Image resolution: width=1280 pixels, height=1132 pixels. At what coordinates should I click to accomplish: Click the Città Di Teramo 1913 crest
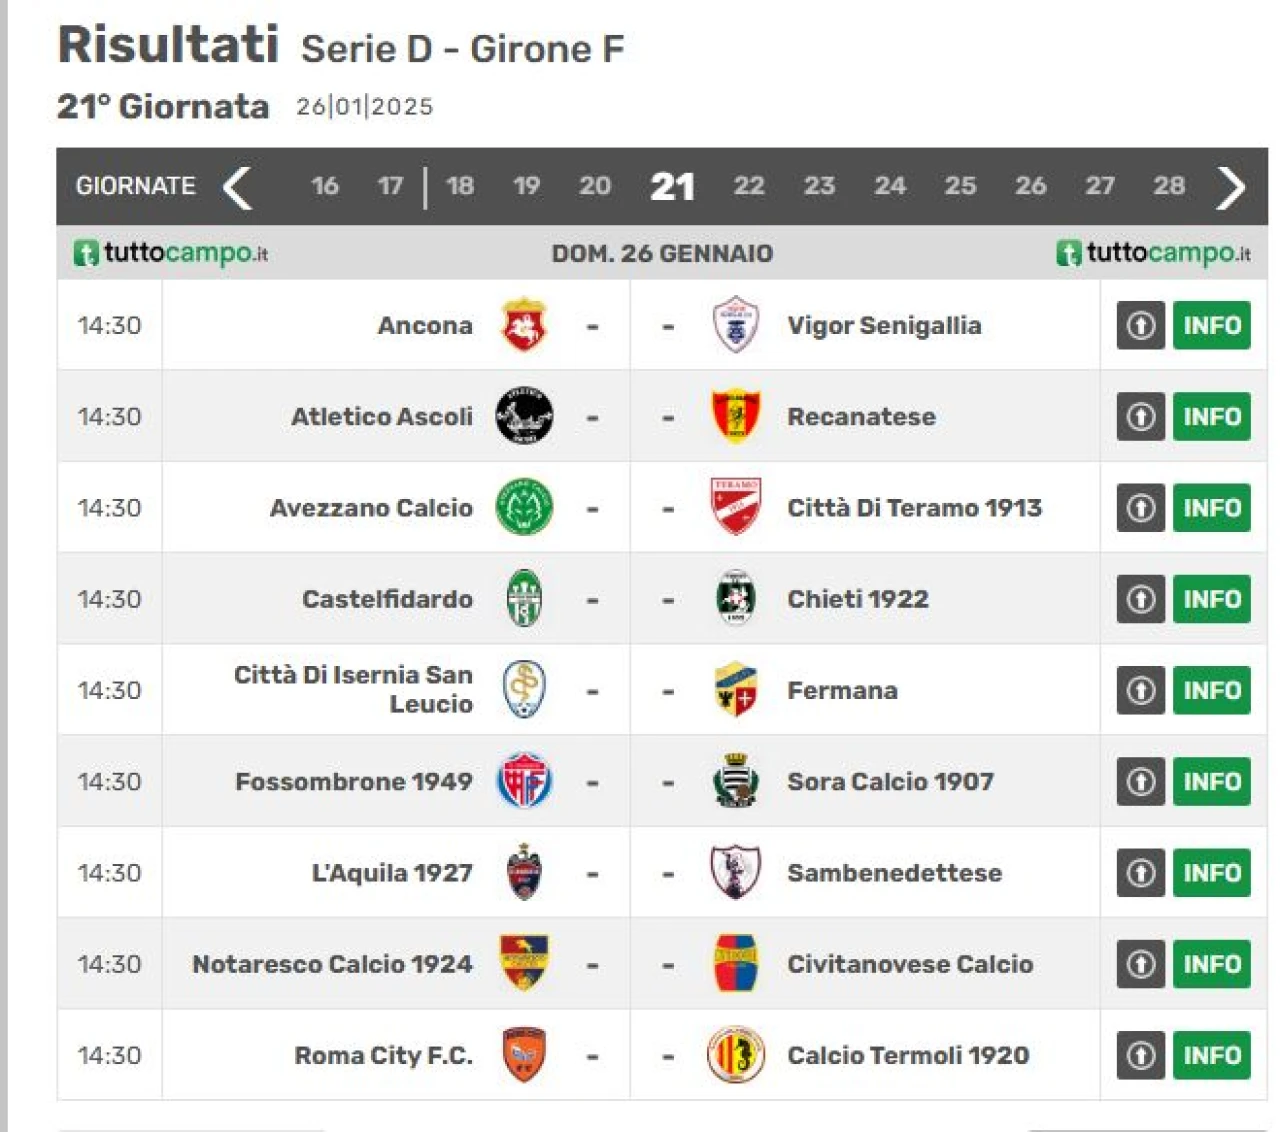736,507
